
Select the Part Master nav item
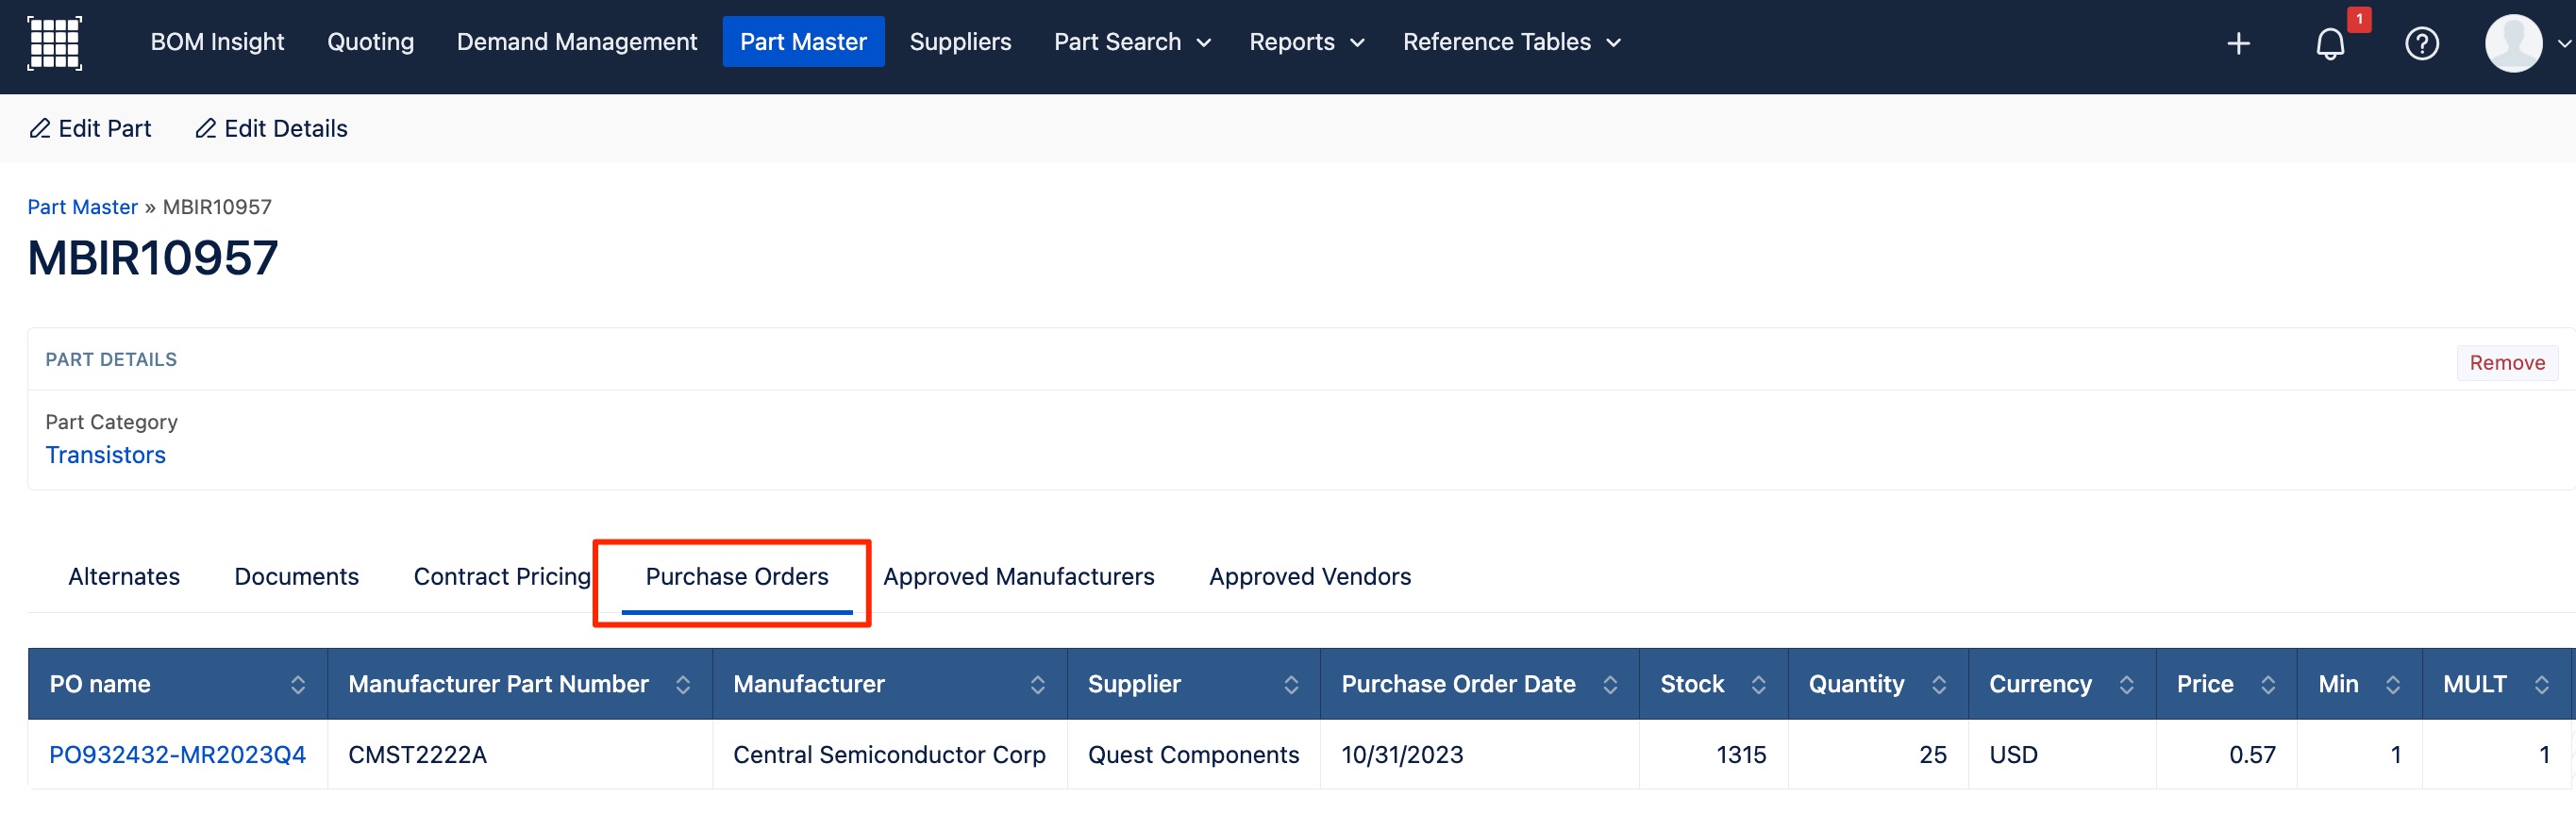(x=803, y=42)
